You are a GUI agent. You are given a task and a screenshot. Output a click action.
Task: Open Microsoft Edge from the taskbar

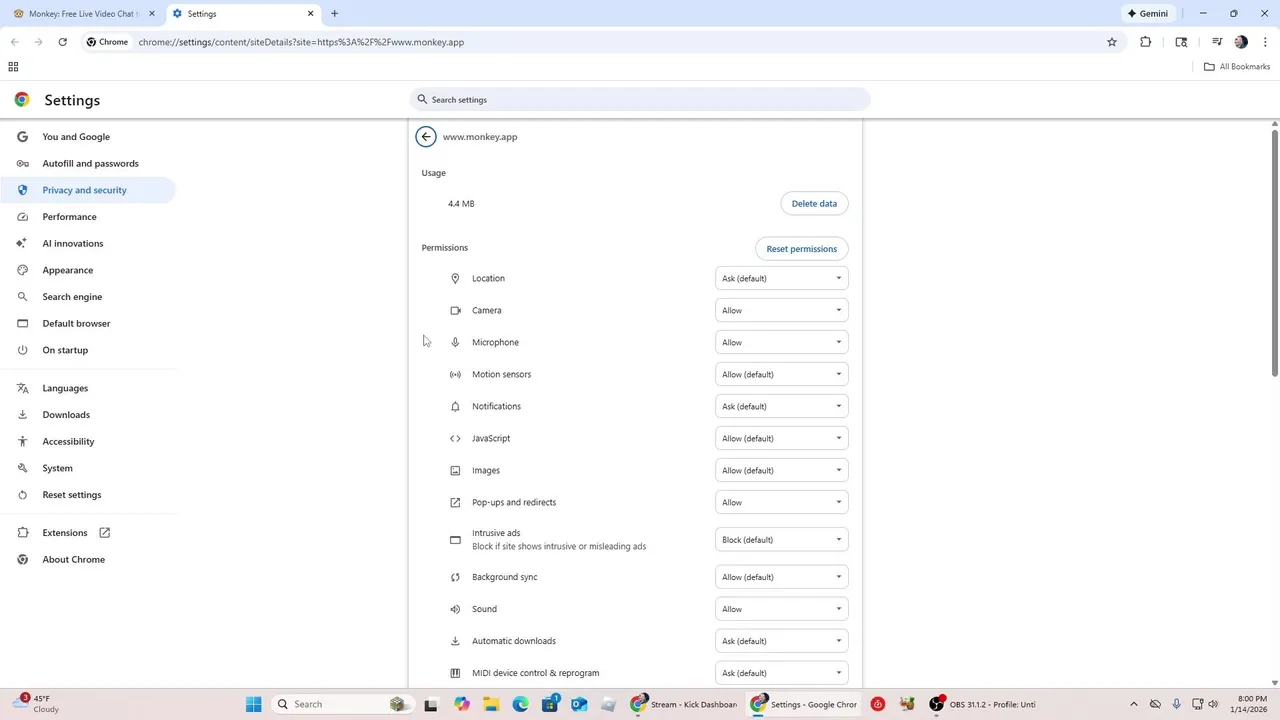(520, 704)
